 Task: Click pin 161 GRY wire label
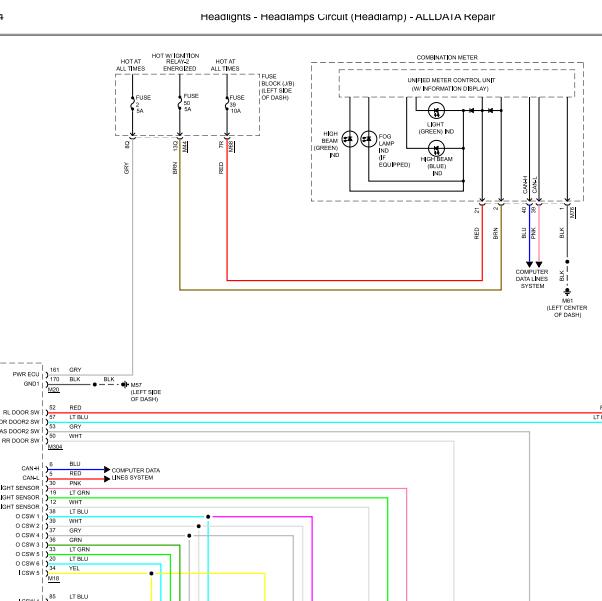click(66, 370)
